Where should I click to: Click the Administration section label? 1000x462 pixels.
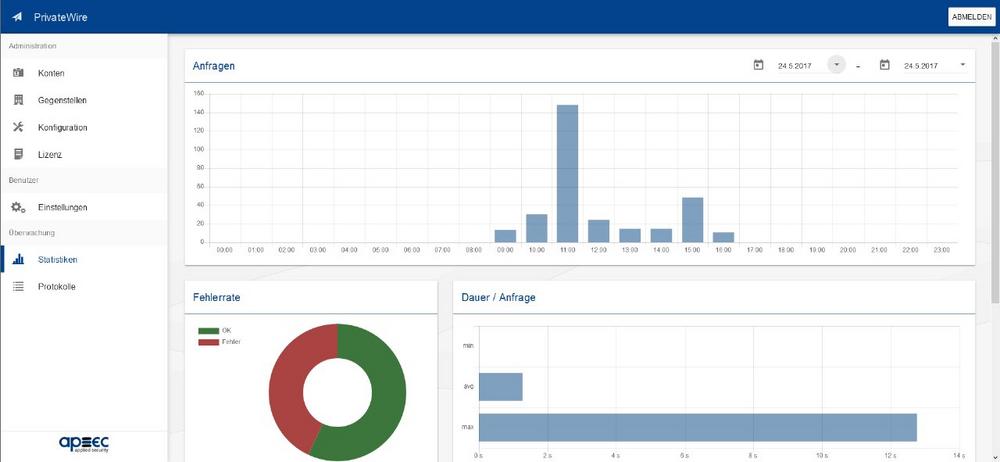tap(33, 46)
